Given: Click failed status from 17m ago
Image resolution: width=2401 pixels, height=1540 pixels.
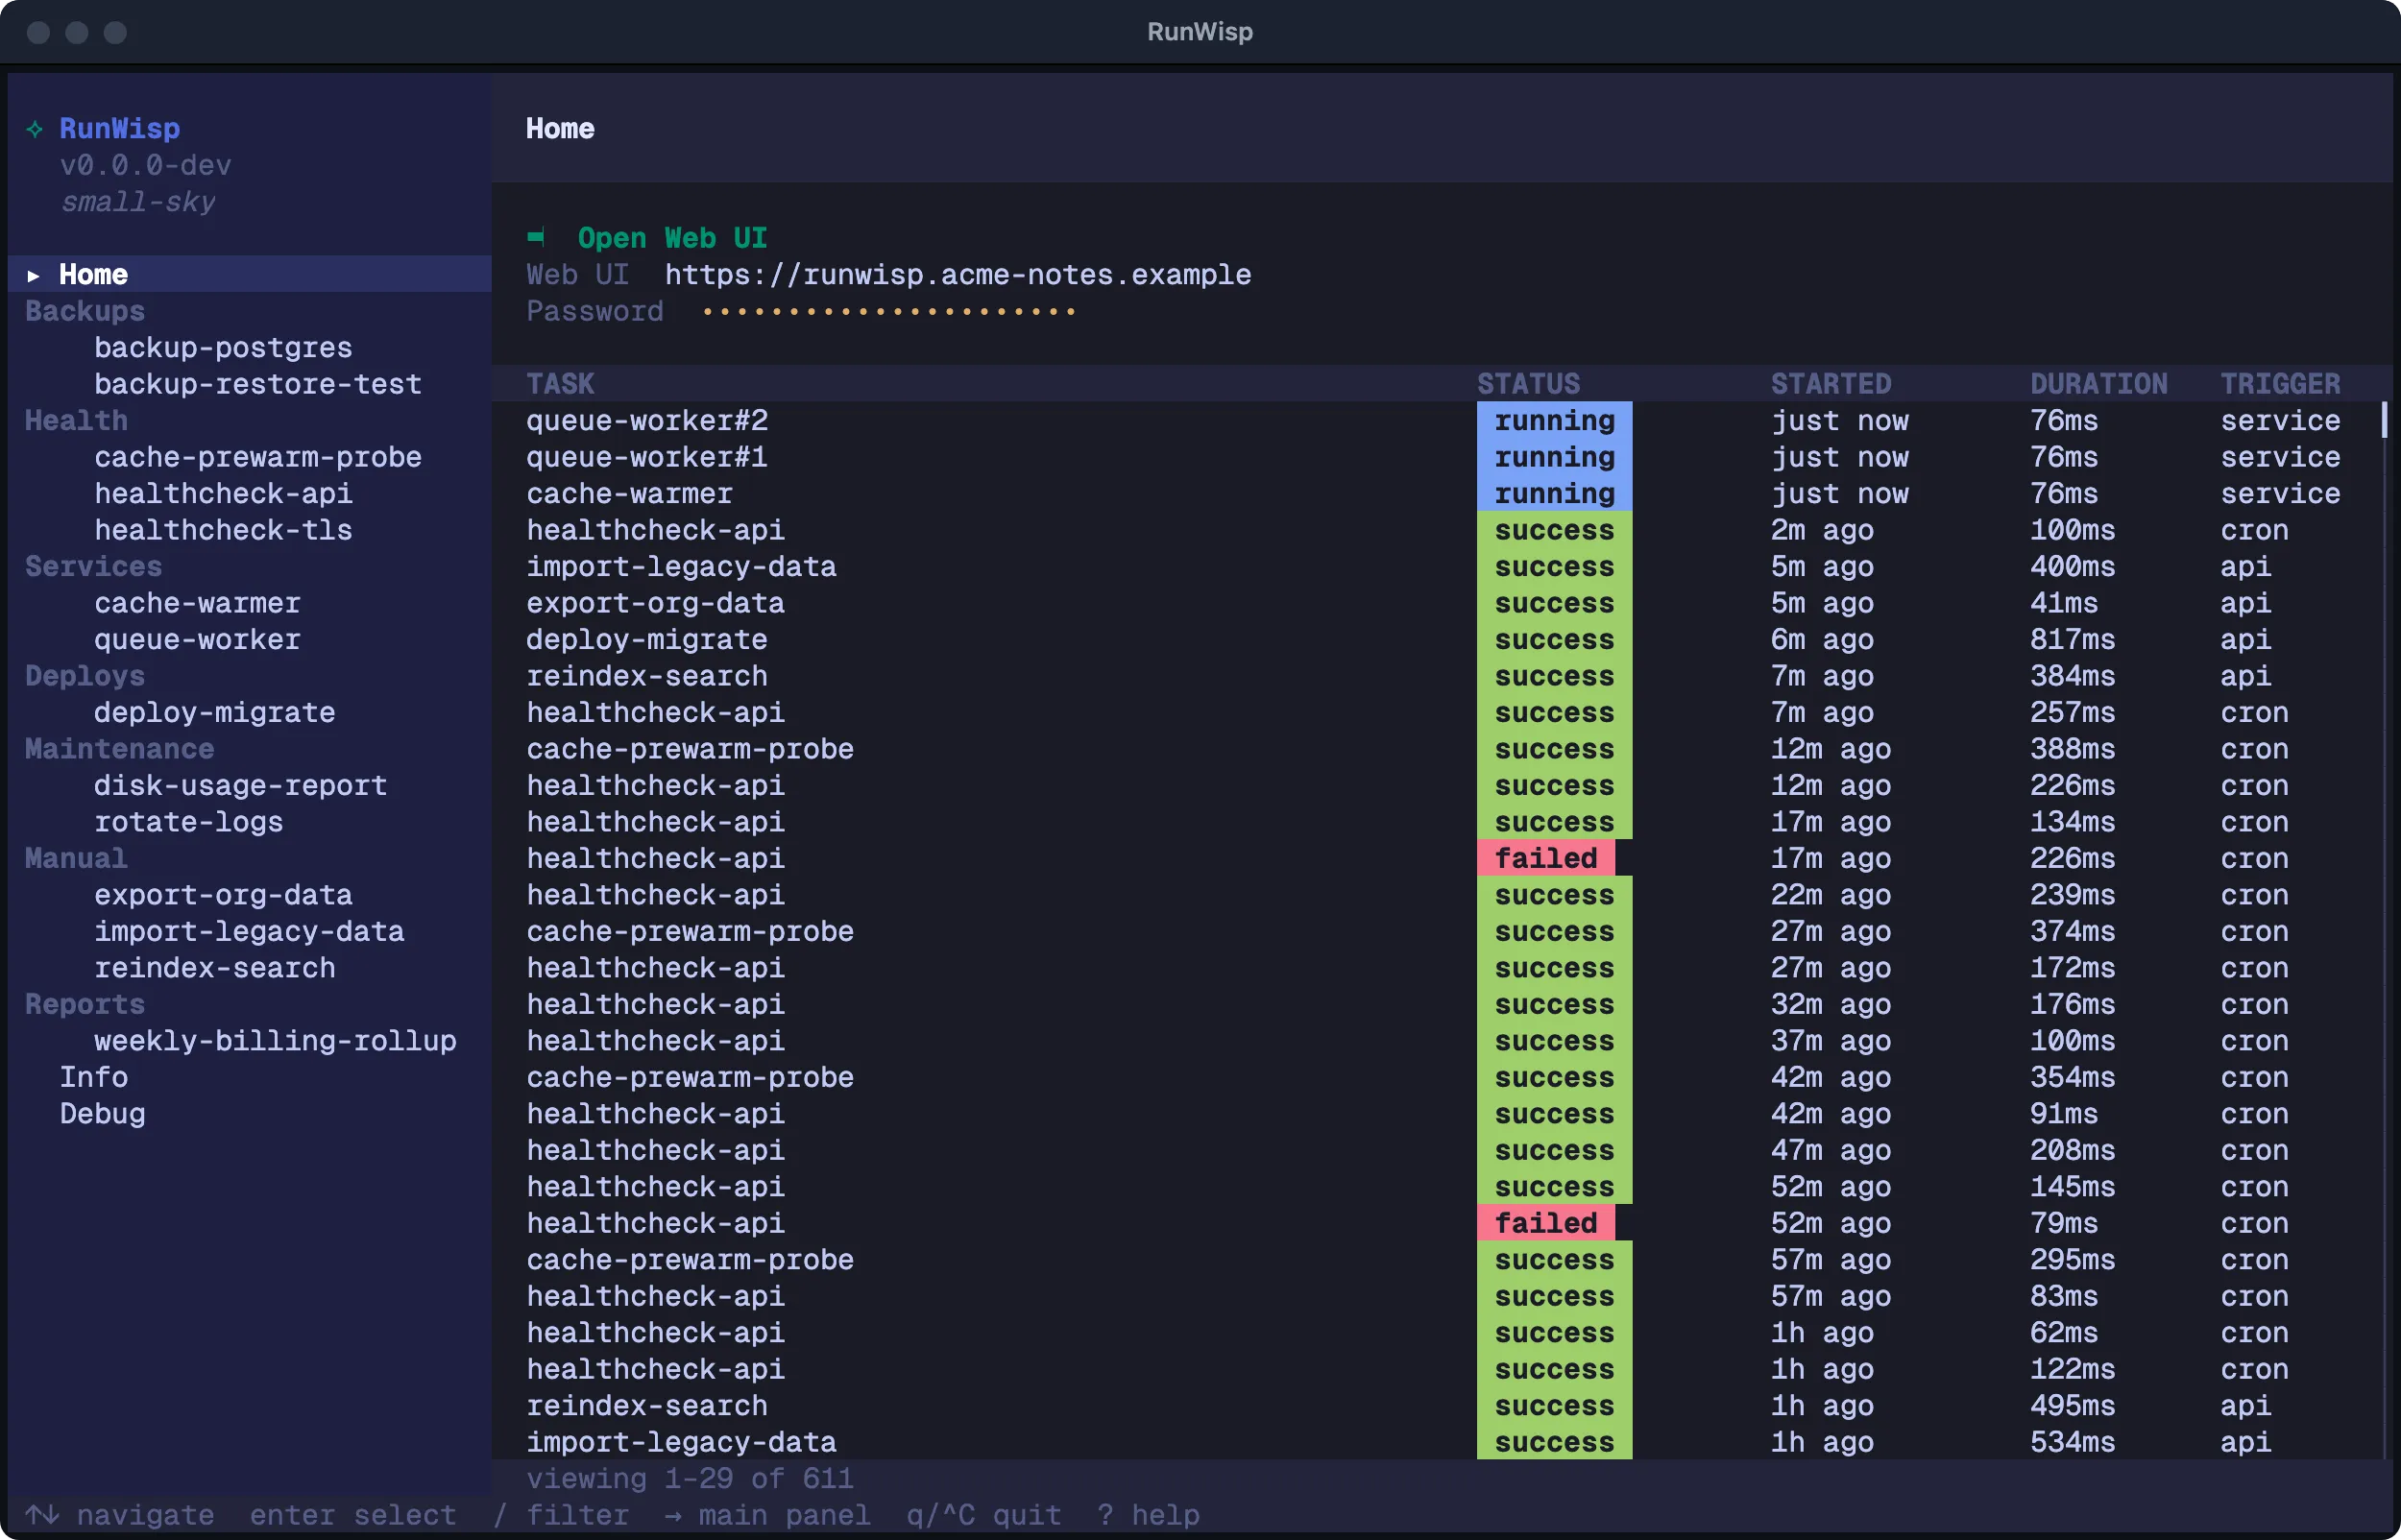Looking at the screenshot, I should tap(1546, 859).
